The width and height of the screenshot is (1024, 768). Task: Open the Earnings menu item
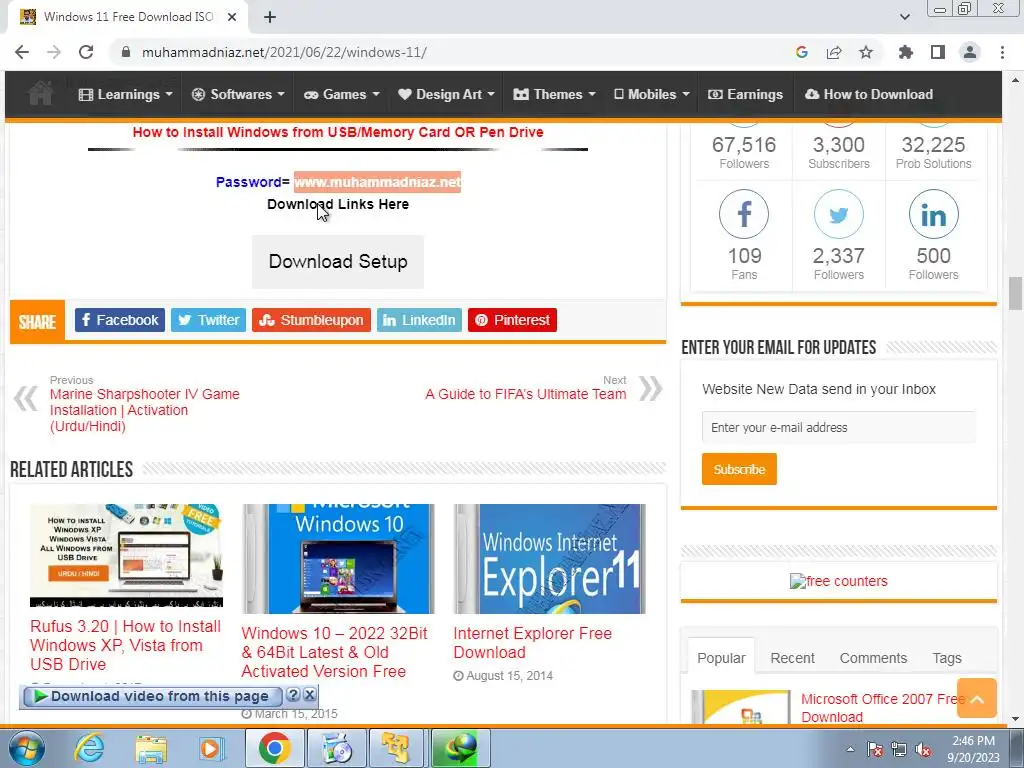745,94
